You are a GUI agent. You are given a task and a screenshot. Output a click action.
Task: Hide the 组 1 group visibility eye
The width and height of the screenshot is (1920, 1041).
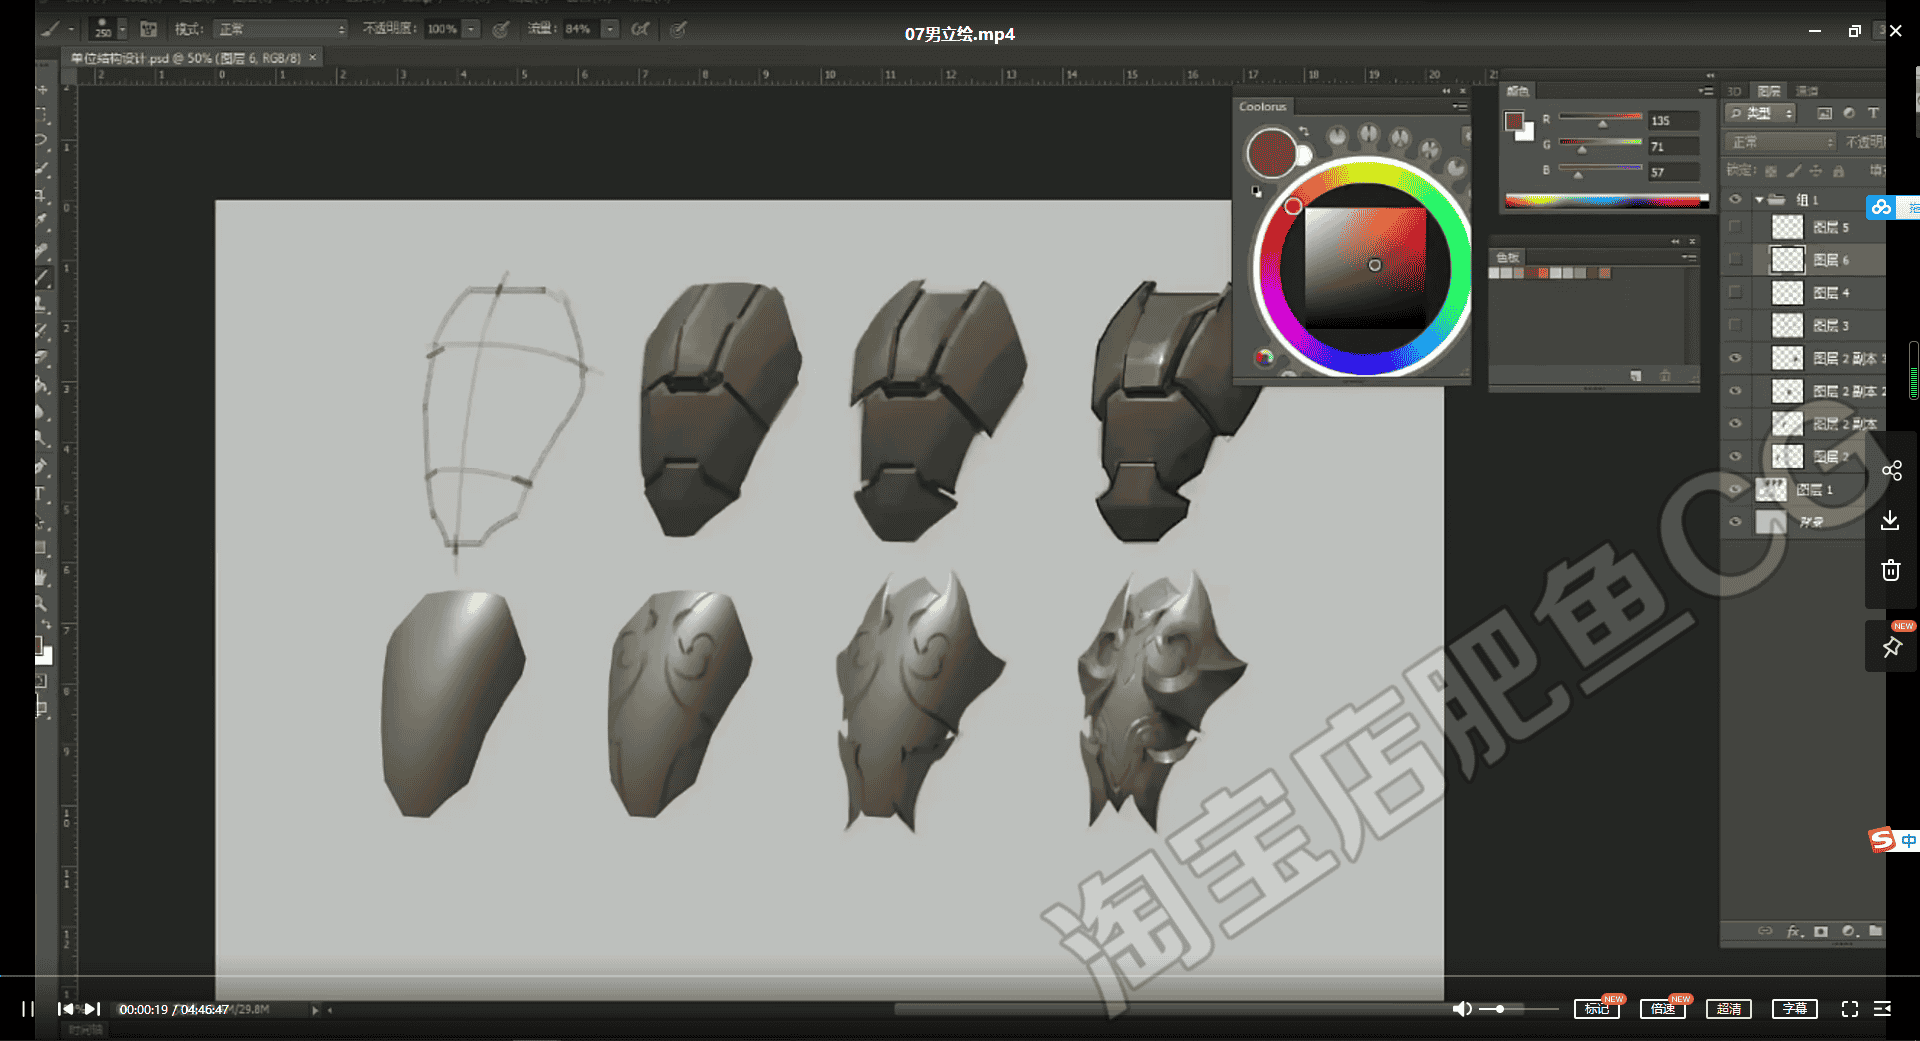(1735, 200)
